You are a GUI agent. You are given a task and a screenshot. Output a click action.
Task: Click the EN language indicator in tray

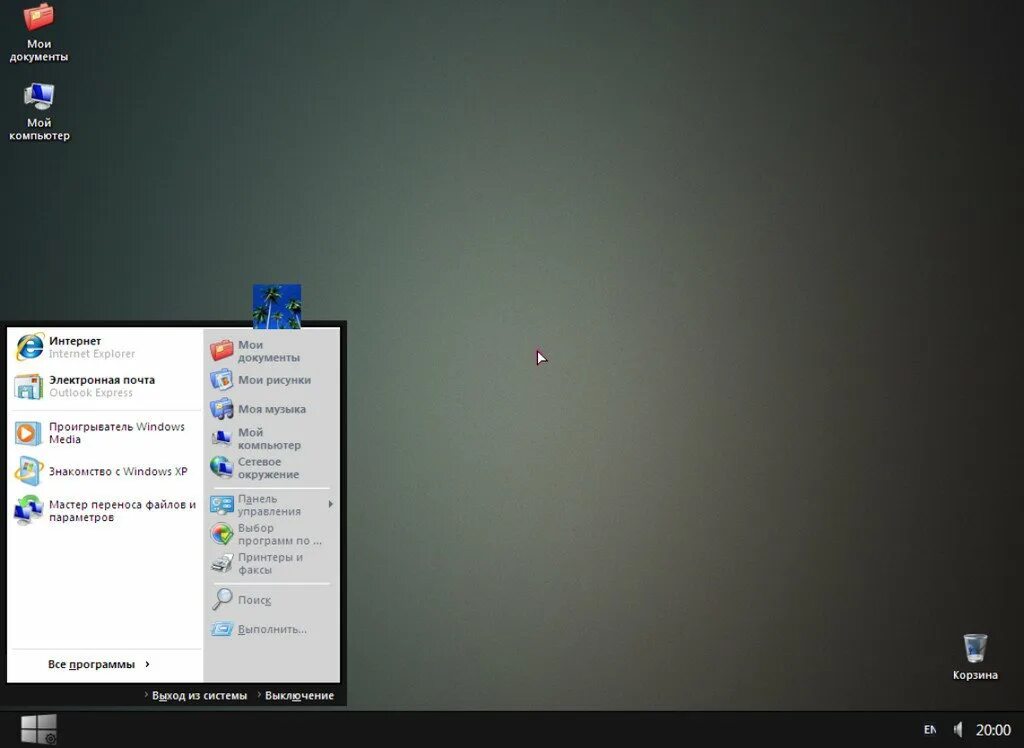point(930,730)
